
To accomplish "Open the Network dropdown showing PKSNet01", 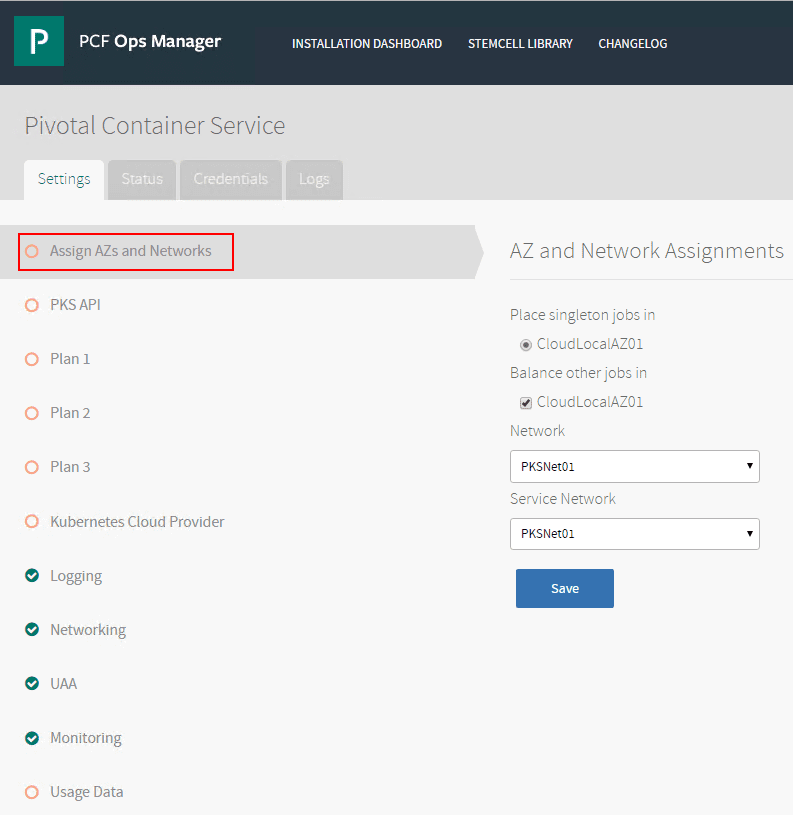I will 634,466.
